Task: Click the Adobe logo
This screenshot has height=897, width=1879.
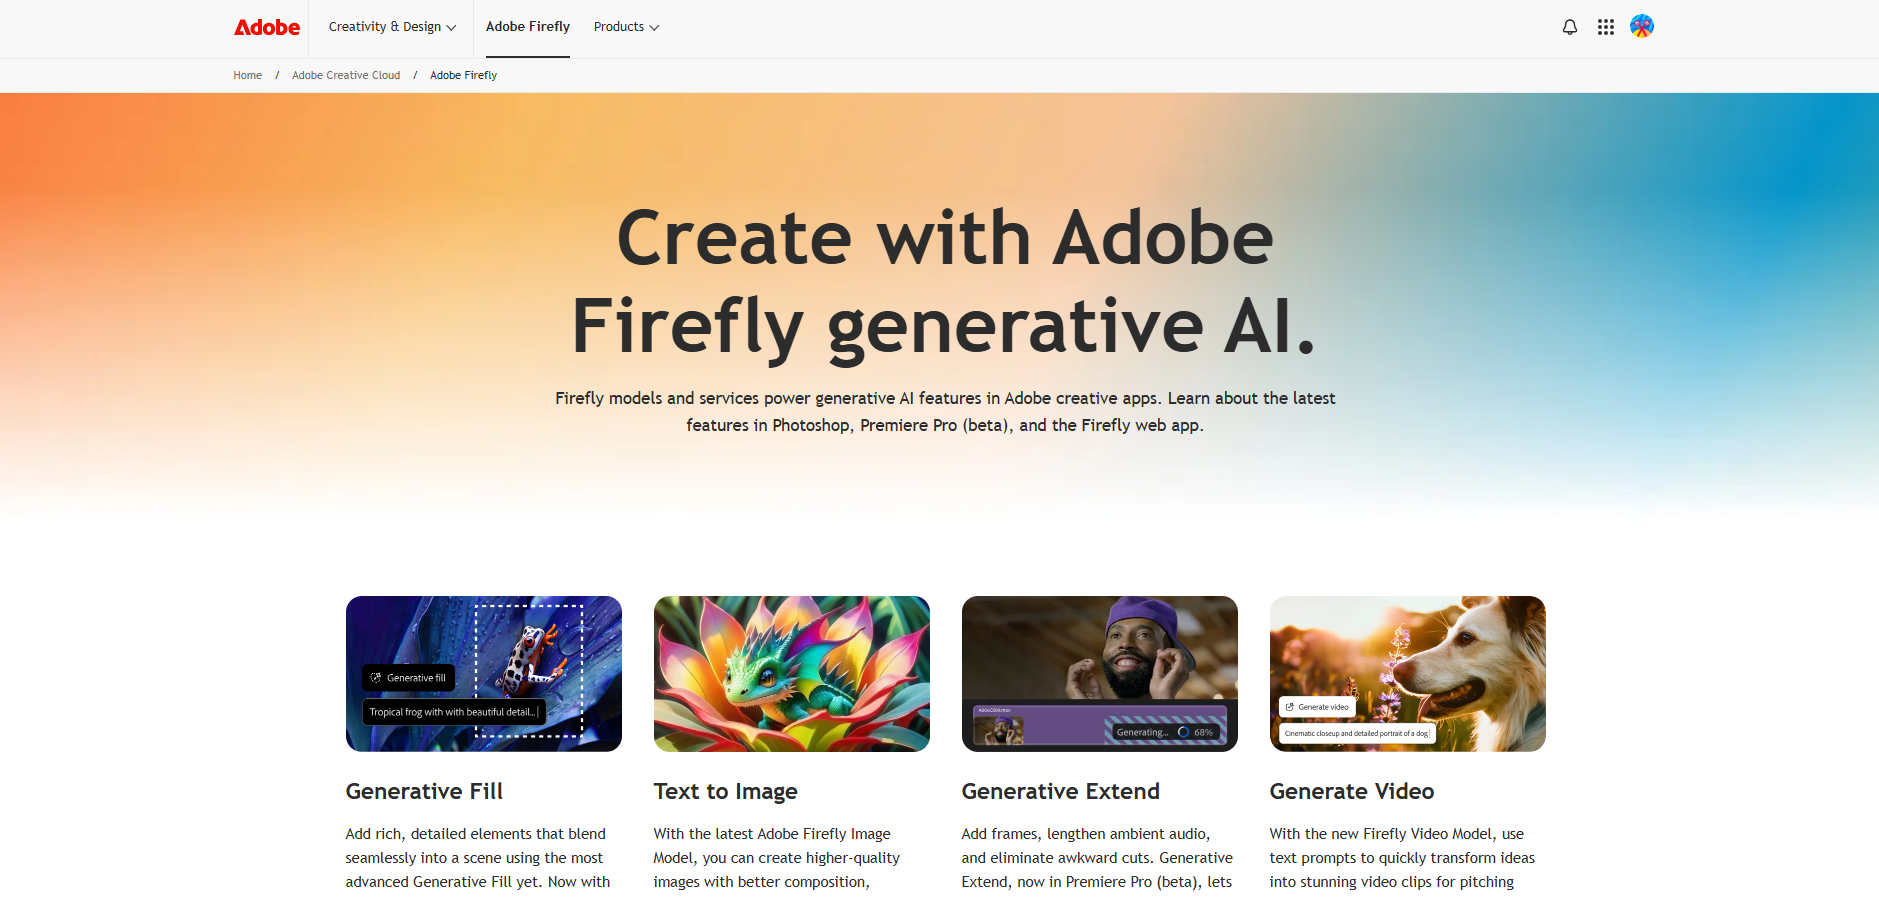Action: [267, 27]
